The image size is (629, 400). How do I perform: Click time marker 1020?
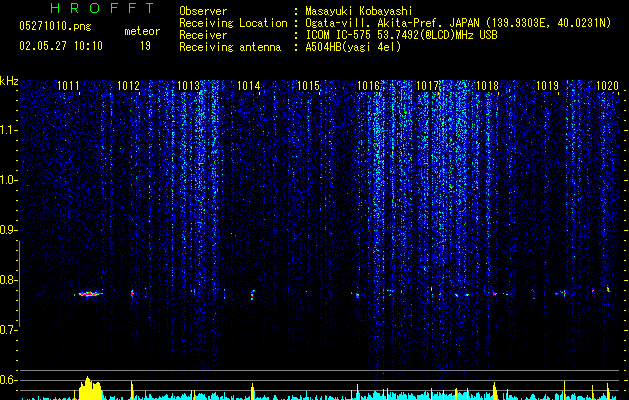[607, 86]
